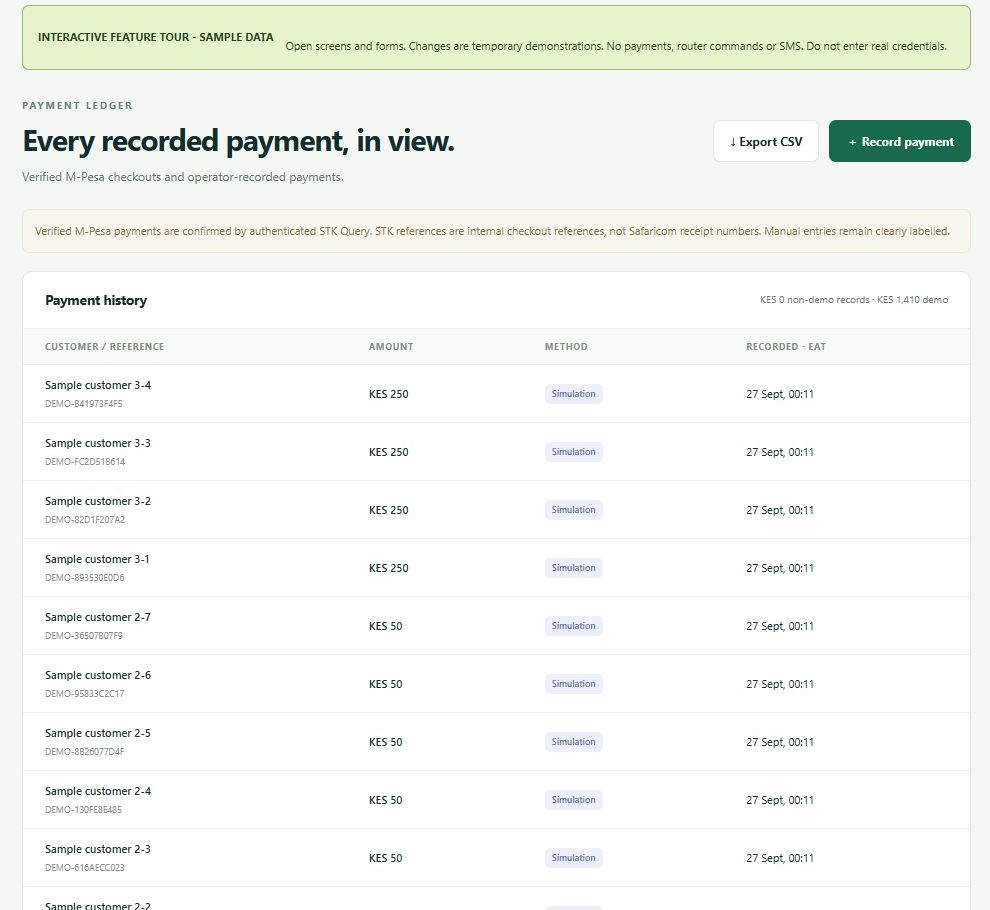The height and width of the screenshot is (910, 990).
Task: Click the Simulation badge for customer 2-6
Action: (573, 685)
